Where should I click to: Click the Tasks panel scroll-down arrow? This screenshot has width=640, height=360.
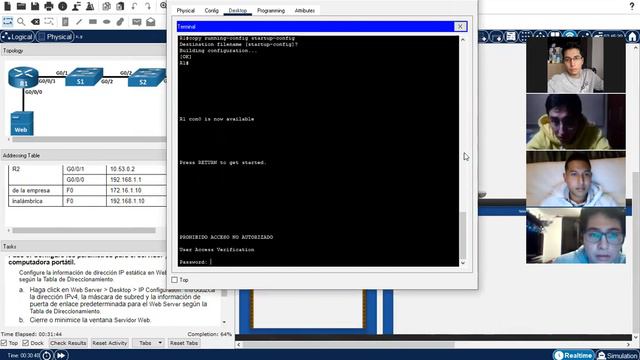tap(224, 322)
